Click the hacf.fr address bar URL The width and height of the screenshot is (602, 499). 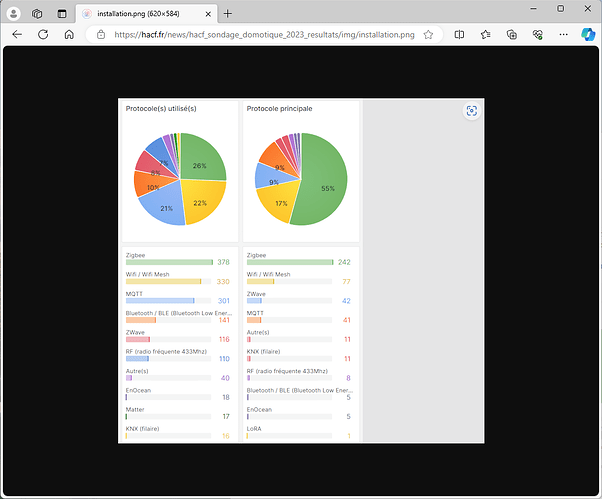[x=260, y=34]
